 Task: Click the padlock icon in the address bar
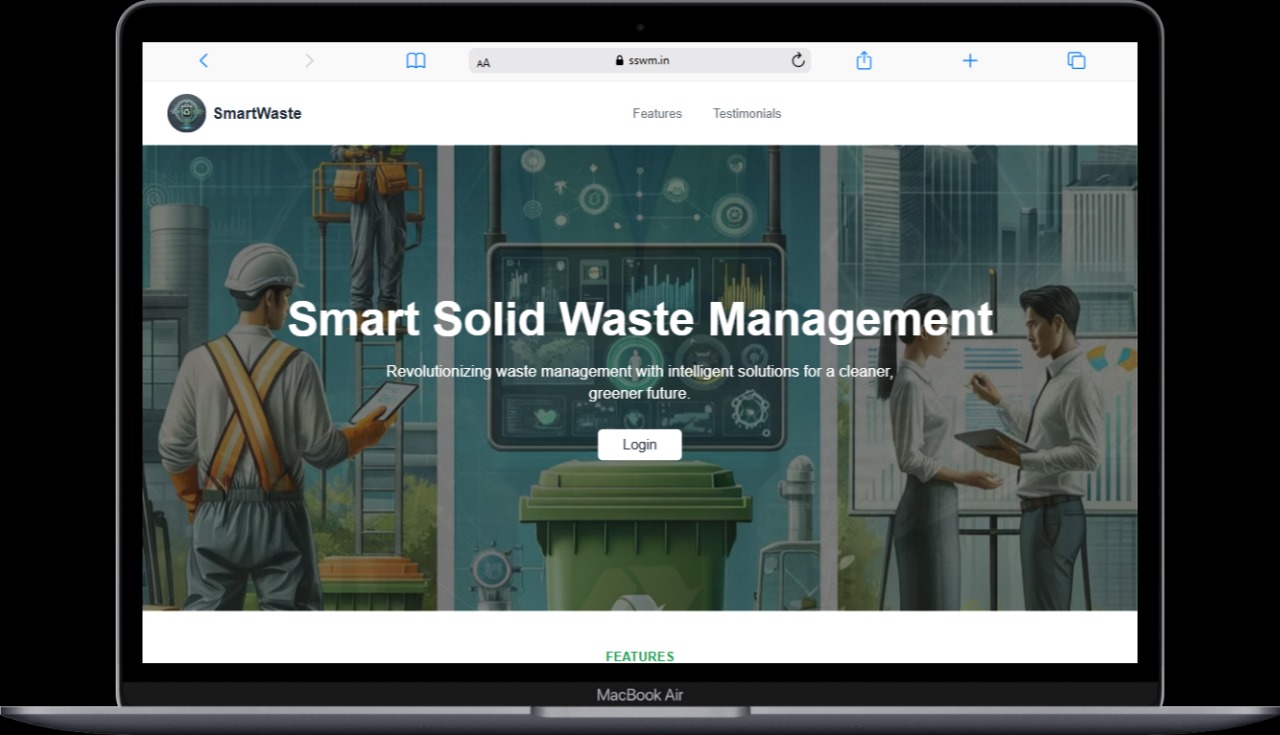621,60
